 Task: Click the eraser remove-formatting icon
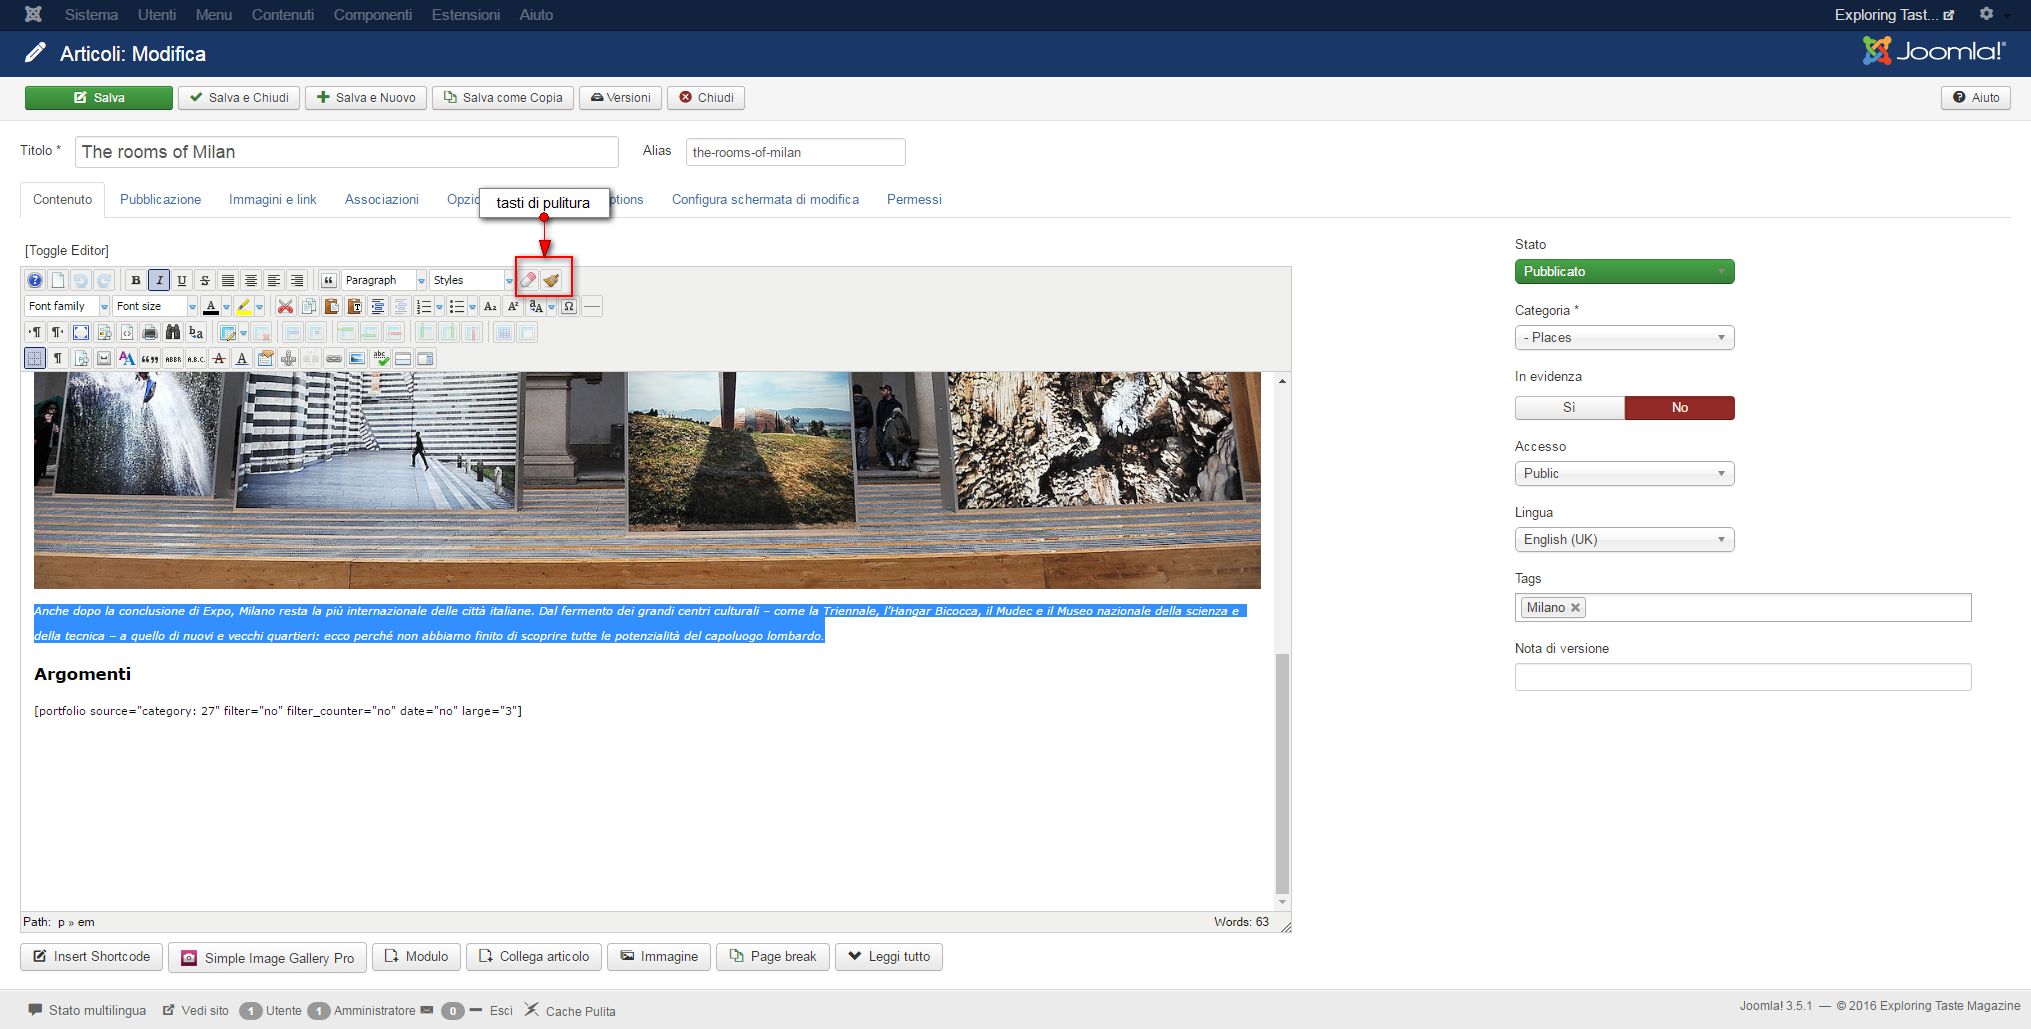coord(529,280)
